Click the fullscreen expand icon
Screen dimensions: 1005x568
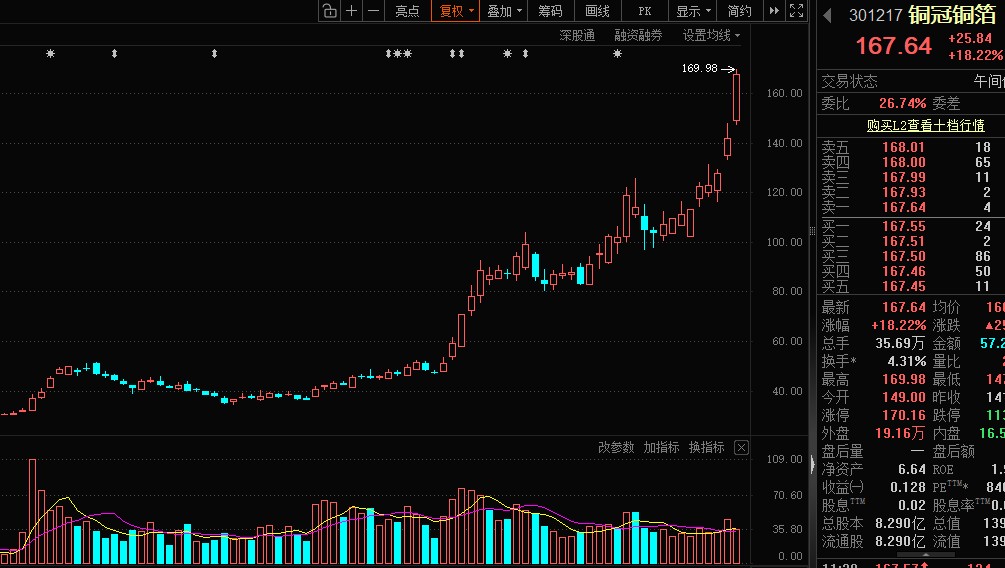point(796,11)
